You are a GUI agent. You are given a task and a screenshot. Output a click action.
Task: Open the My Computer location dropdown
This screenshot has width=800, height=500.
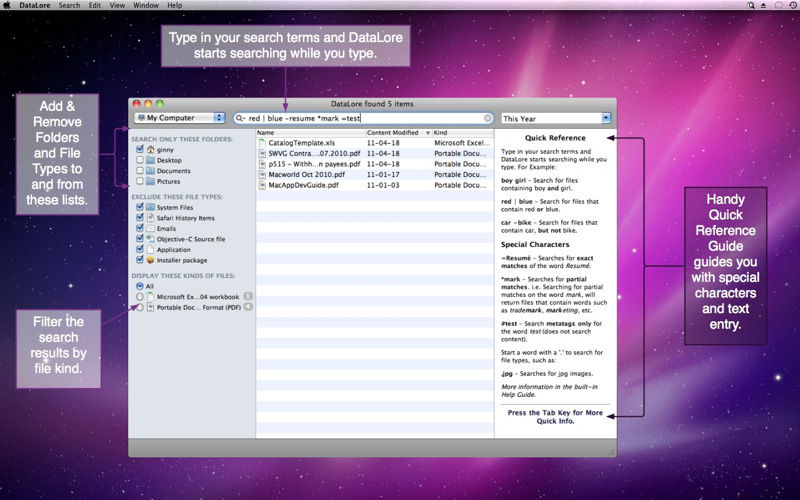coord(180,118)
